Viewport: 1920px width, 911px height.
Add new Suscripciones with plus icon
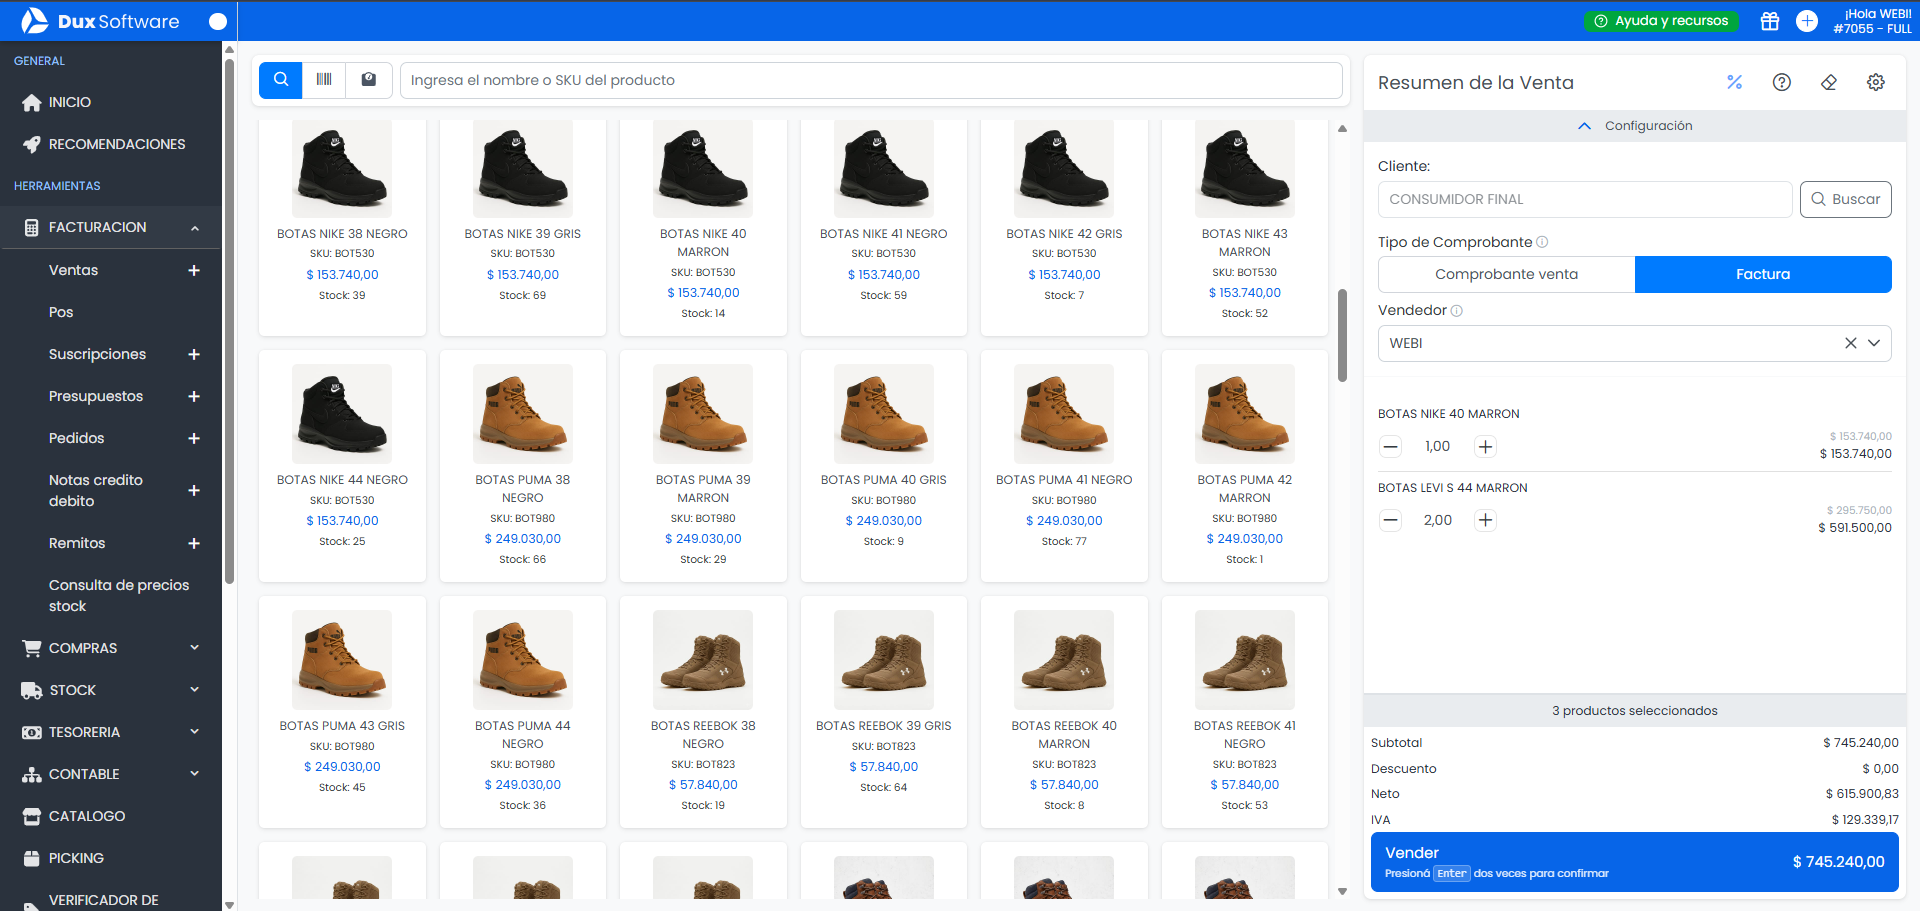click(x=194, y=354)
